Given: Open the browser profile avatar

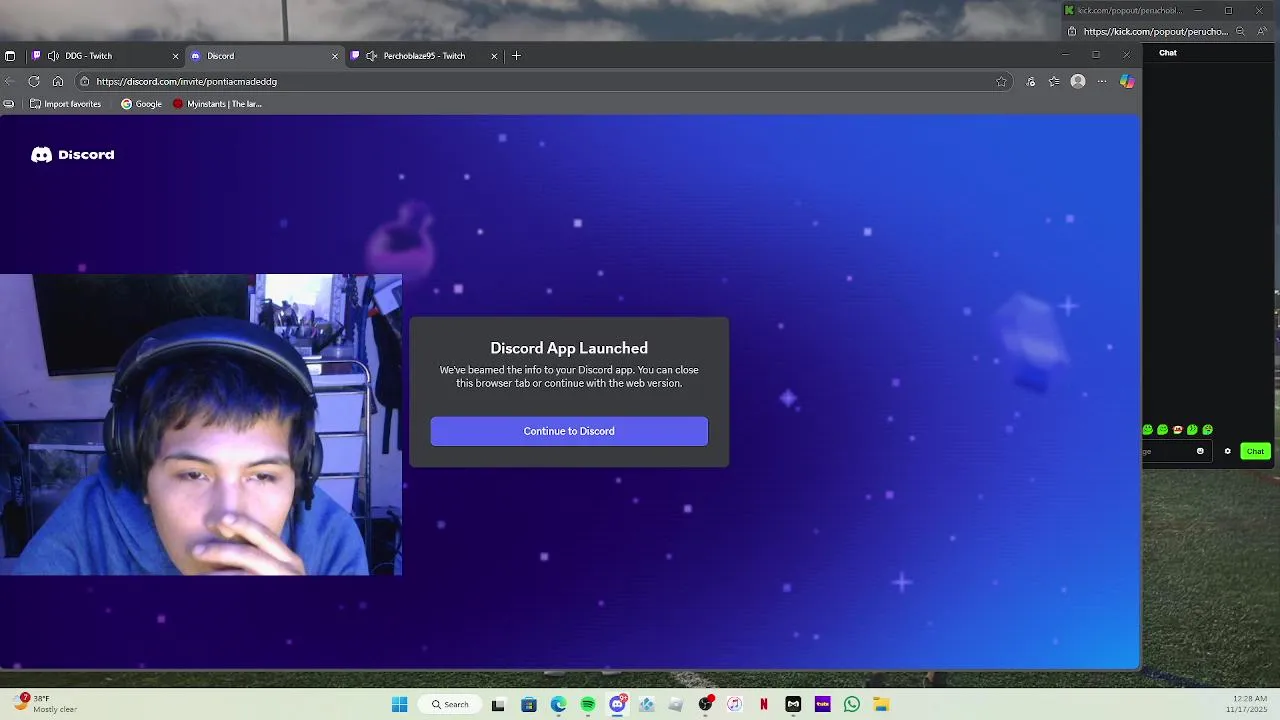Looking at the screenshot, I should [1078, 82].
